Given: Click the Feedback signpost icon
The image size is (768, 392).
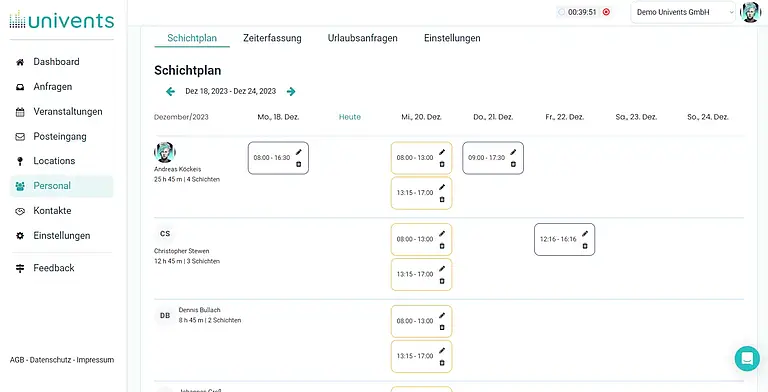Looking at the screenshot, I should [x=20, y=268].
